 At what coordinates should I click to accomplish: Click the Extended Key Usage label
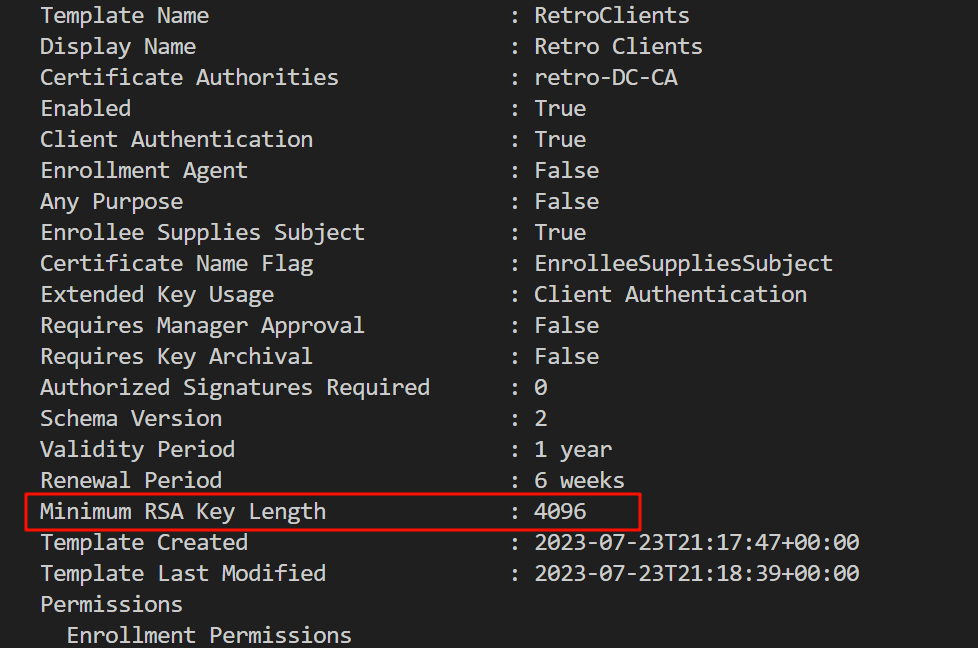click(156, 295)
